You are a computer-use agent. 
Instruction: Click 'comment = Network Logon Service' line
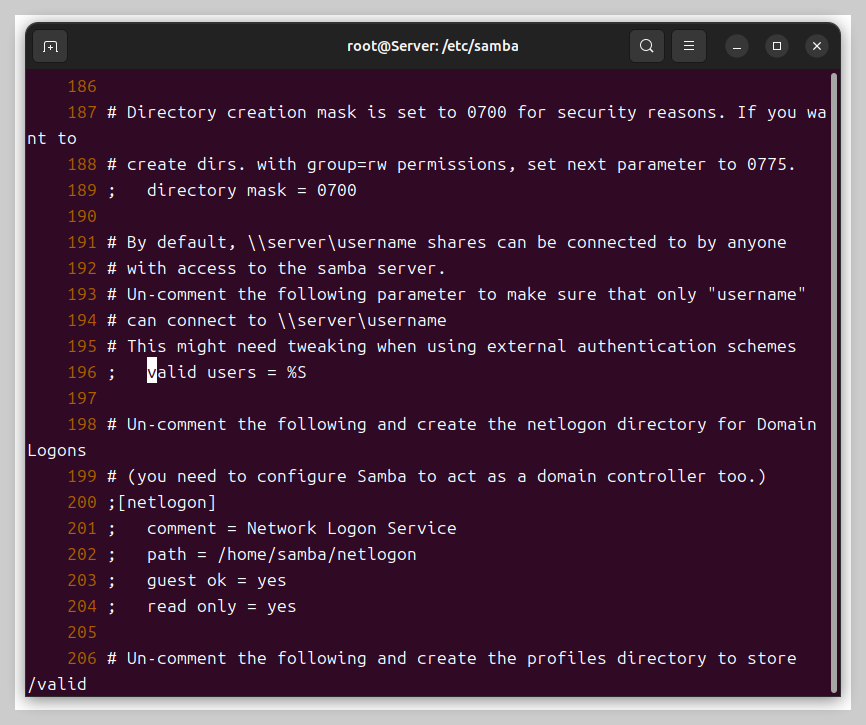pyautogui.click(x=302, y=528)
